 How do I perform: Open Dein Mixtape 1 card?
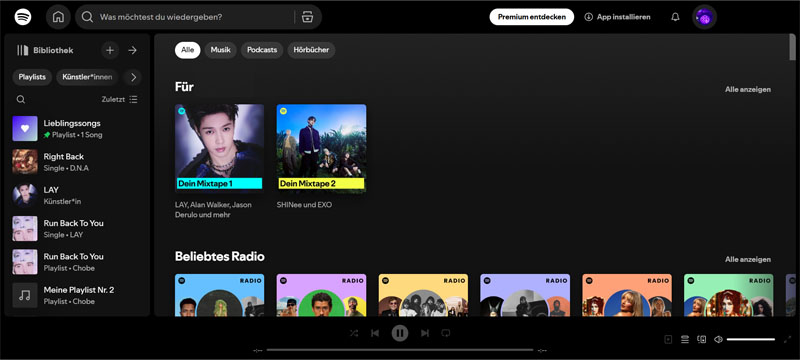(219, 162)
